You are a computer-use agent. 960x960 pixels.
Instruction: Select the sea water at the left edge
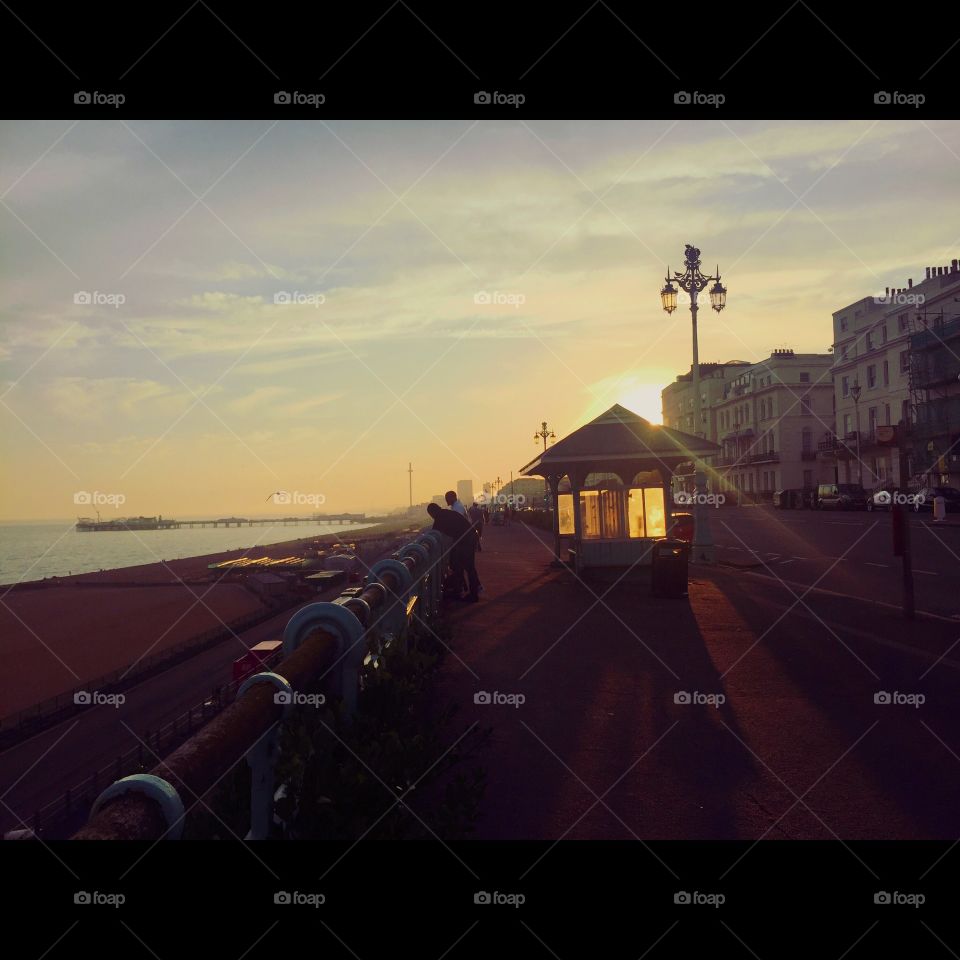(40, 550)
